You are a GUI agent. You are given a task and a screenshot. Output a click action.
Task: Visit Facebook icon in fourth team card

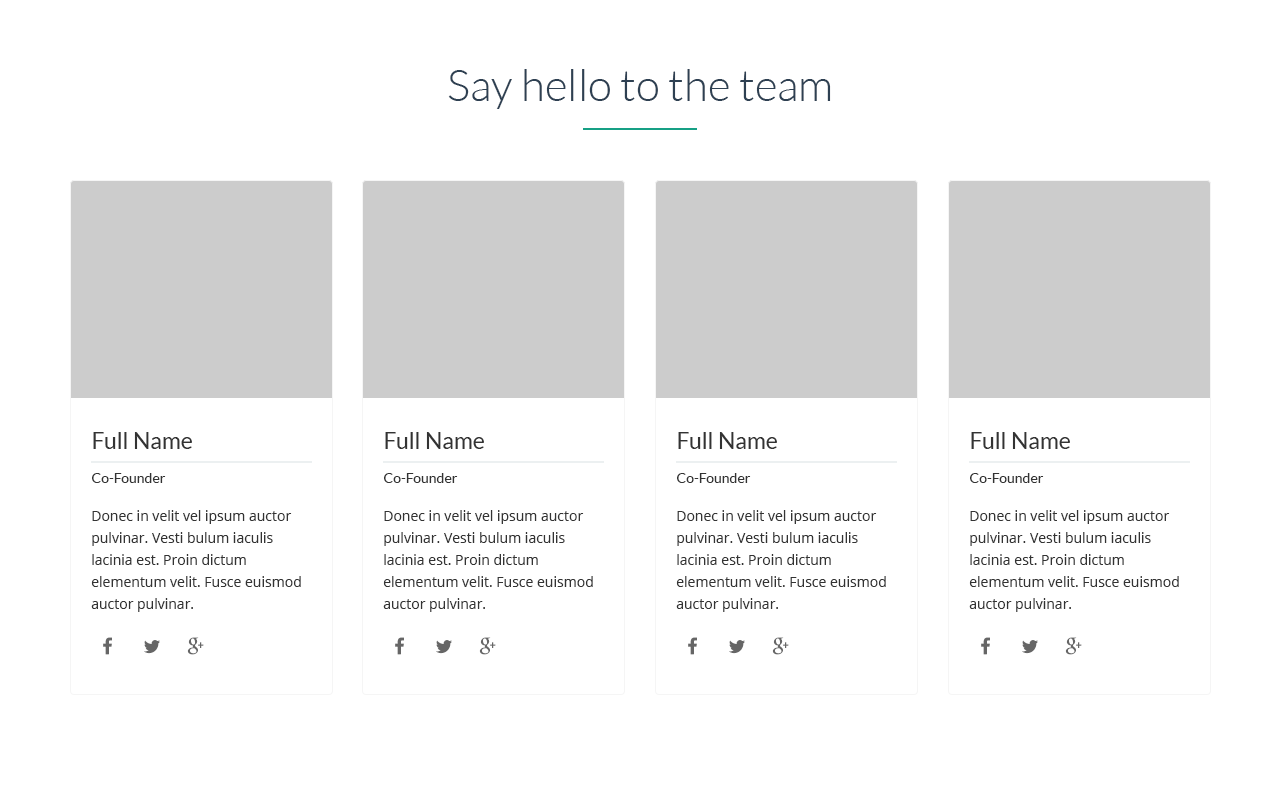[986, 646]
